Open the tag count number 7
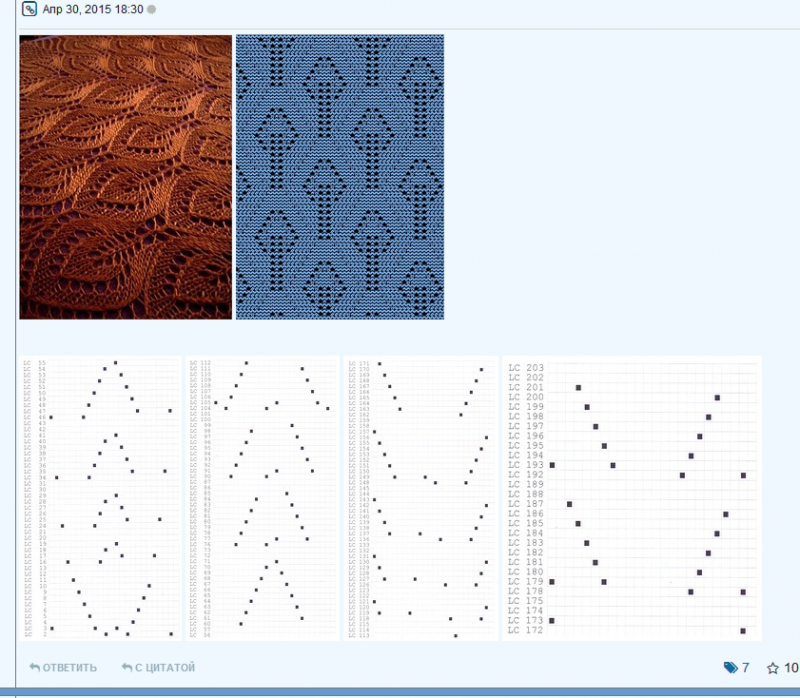Viewport: 800px width, 698px height. pos(746,667)
